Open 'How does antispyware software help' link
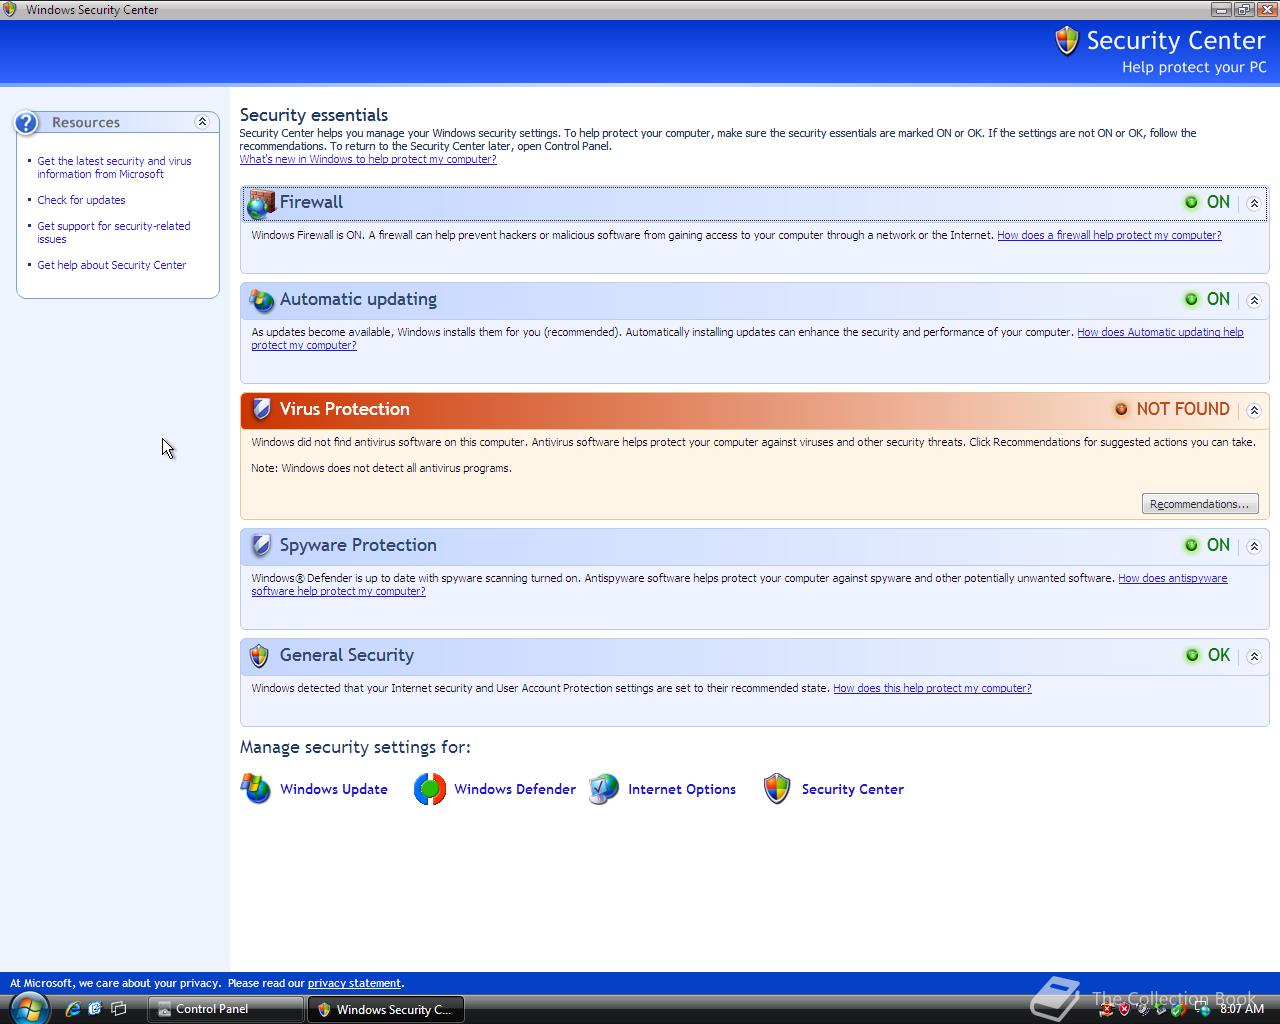Viewport: 1280px width, 1024px height. point(1172,578)
